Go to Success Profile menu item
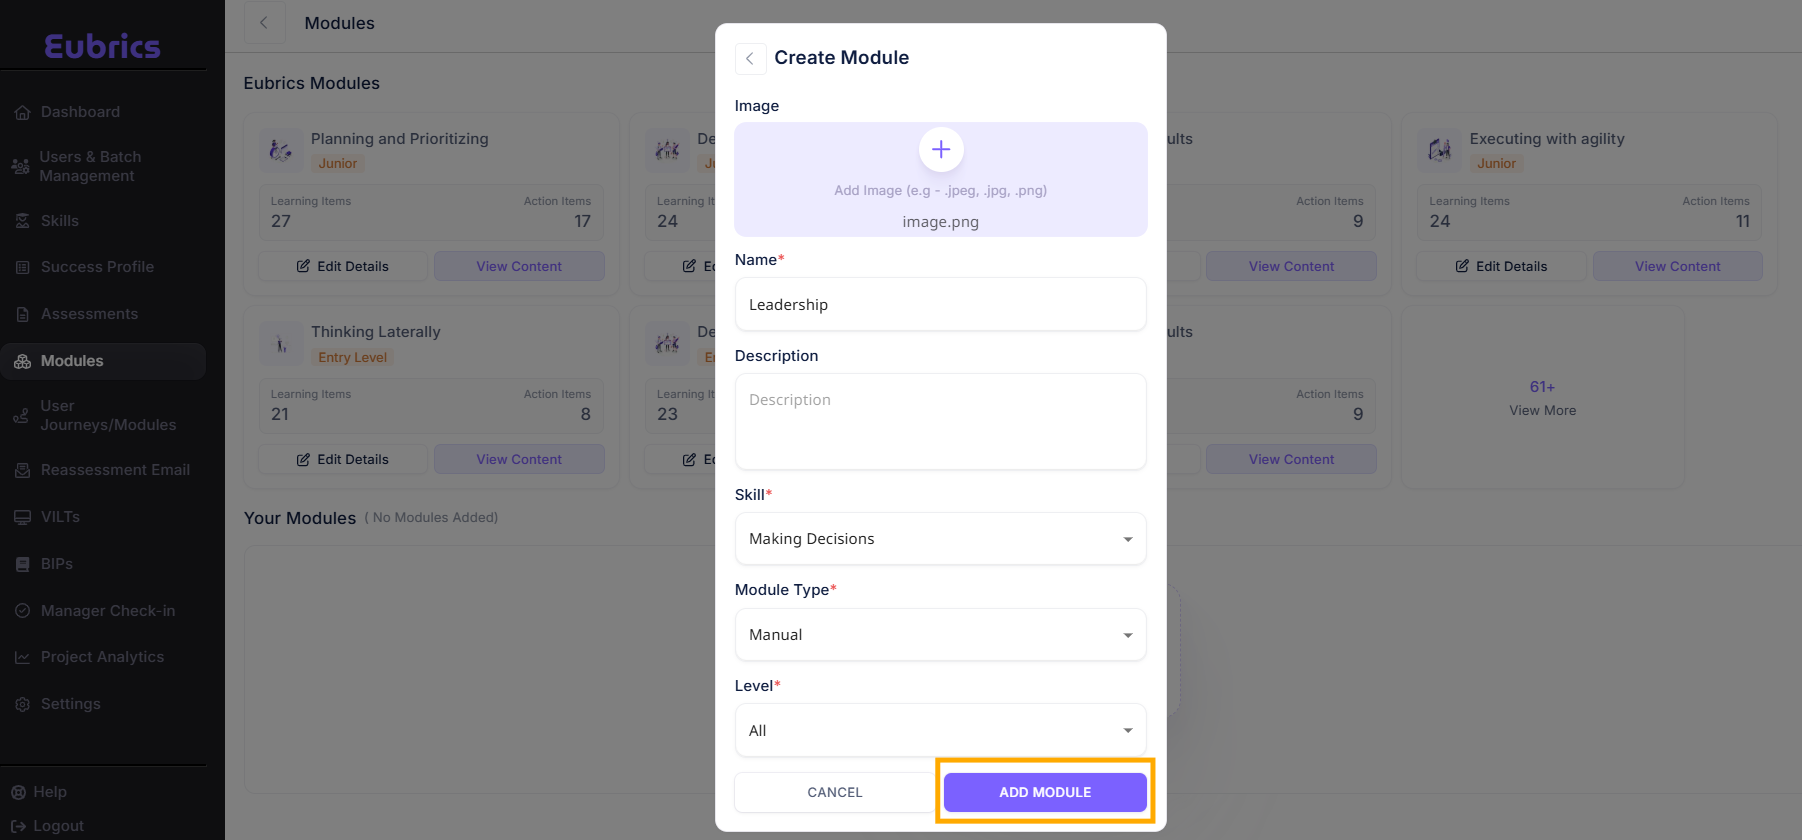 pyautogui.click(x=97, y=267)
